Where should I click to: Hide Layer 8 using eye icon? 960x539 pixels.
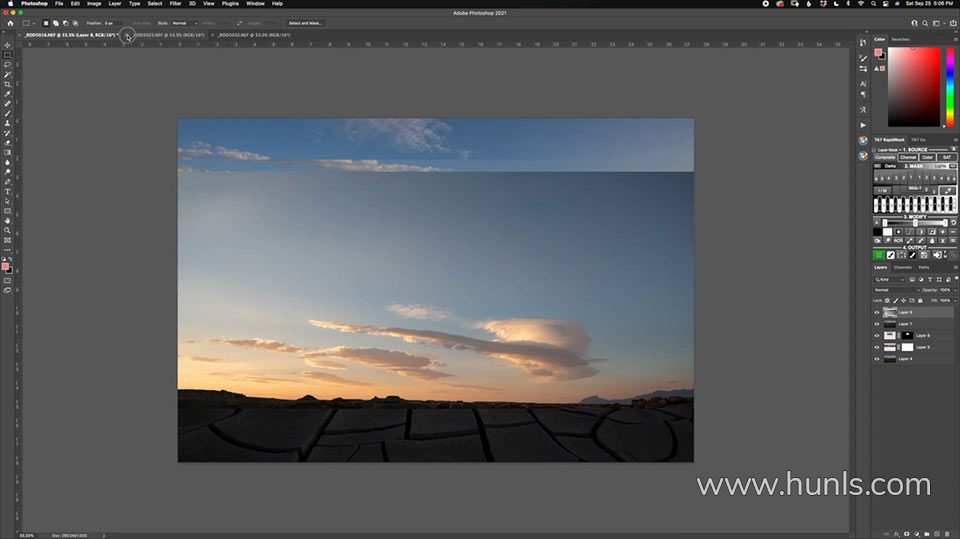(x=877, y=312)
